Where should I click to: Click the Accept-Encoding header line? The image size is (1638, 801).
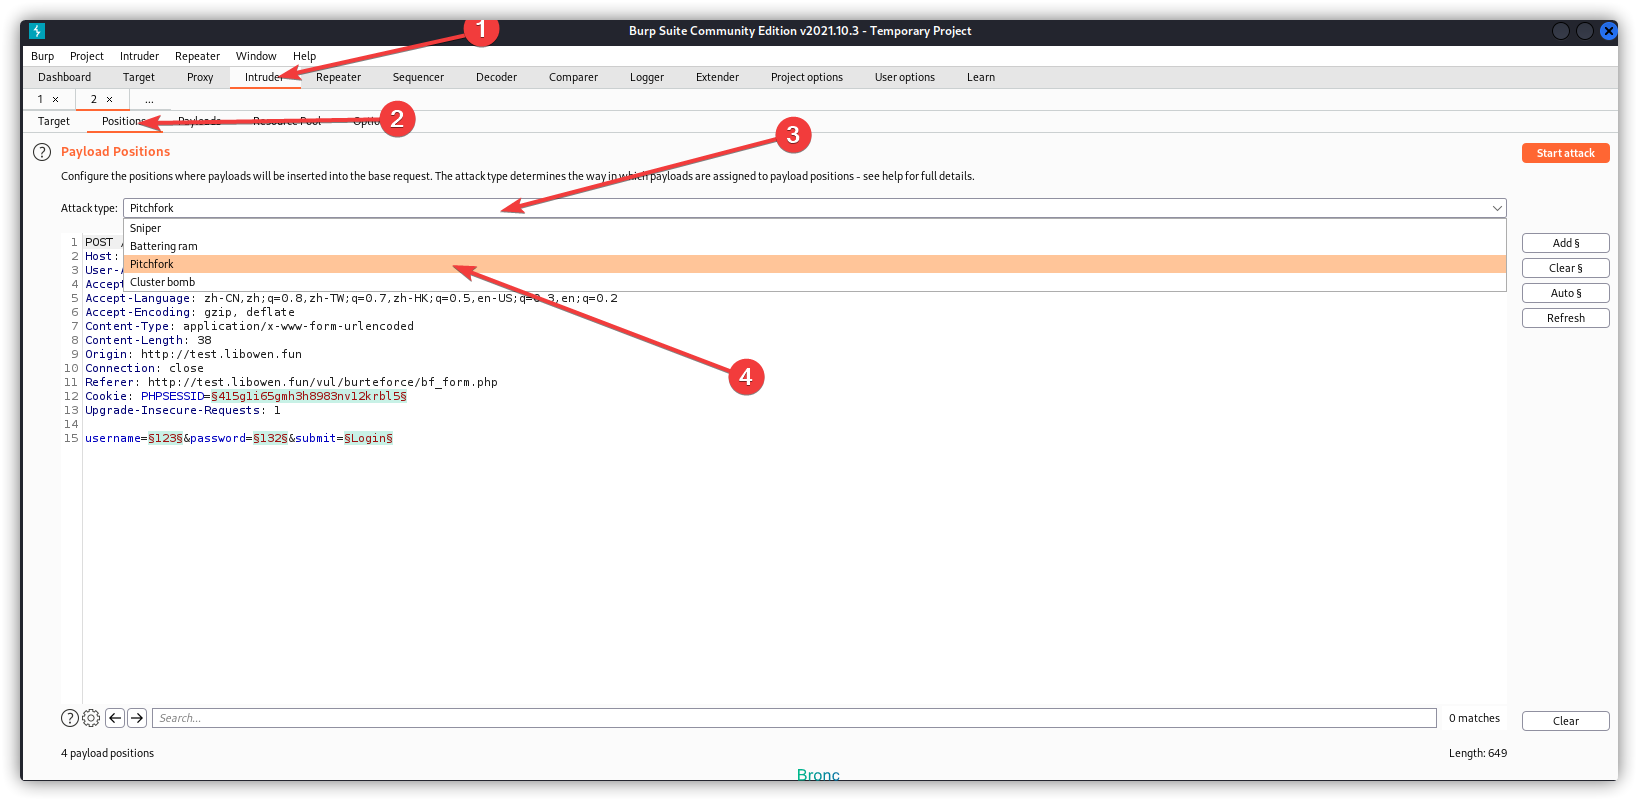[x=190, y=312]
